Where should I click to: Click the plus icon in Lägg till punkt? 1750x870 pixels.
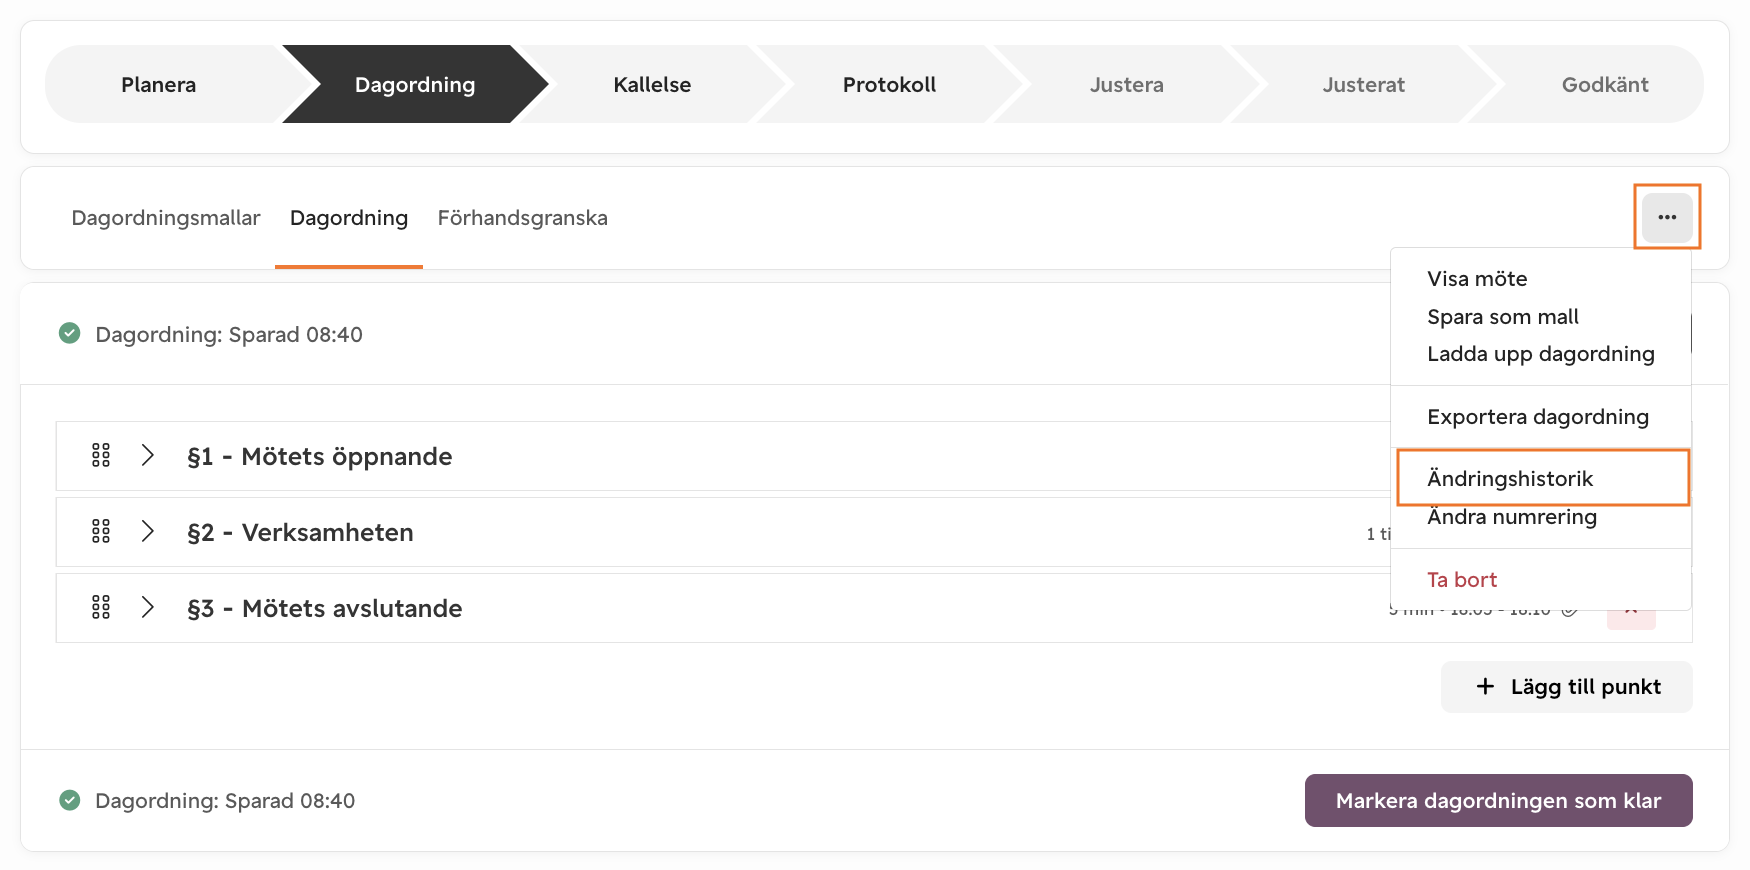pos(1485,687)
